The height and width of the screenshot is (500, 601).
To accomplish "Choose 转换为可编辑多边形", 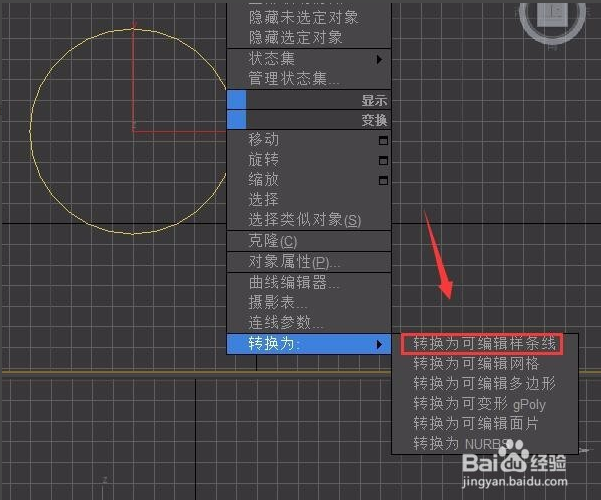I will [x=484, y=384].
